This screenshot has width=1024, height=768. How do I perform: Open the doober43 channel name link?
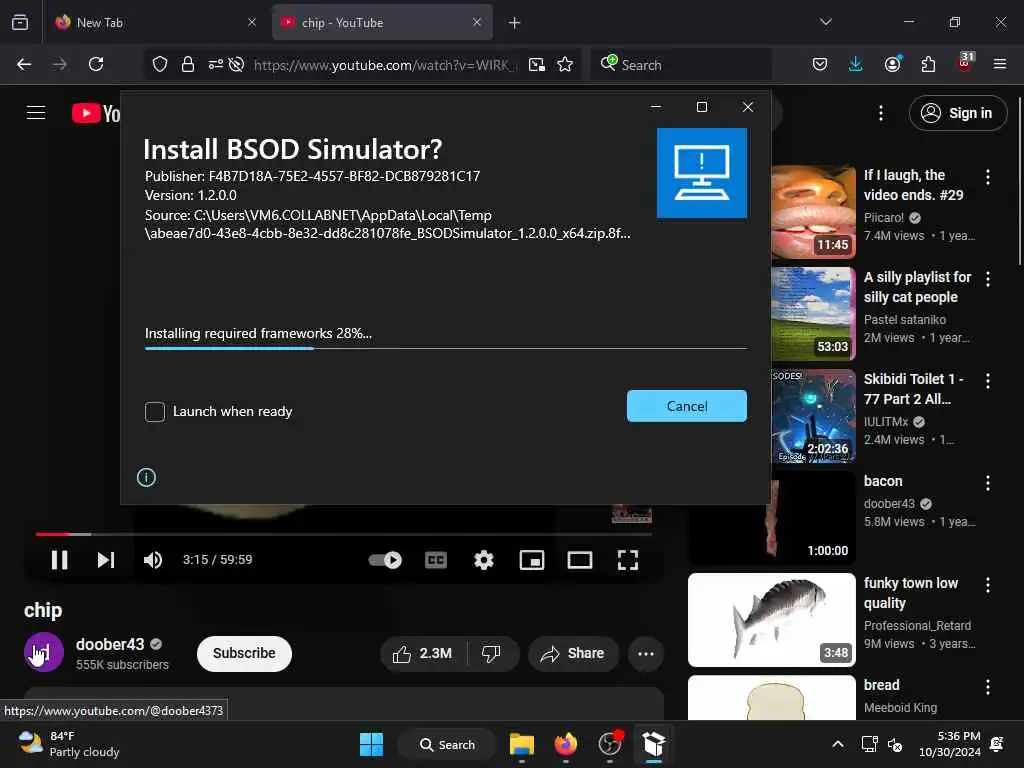tap(110, 644)
